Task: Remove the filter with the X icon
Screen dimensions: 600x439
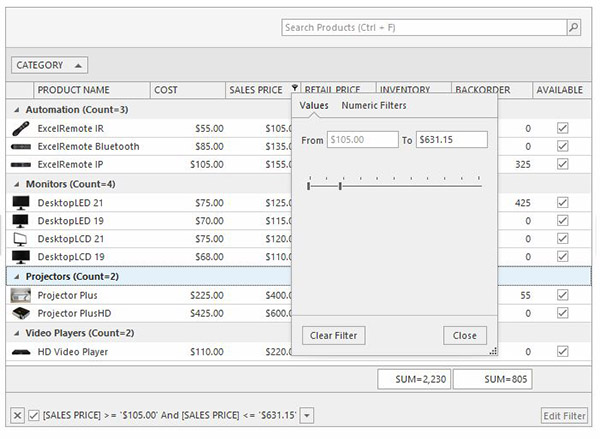Action: pos(17,415)
